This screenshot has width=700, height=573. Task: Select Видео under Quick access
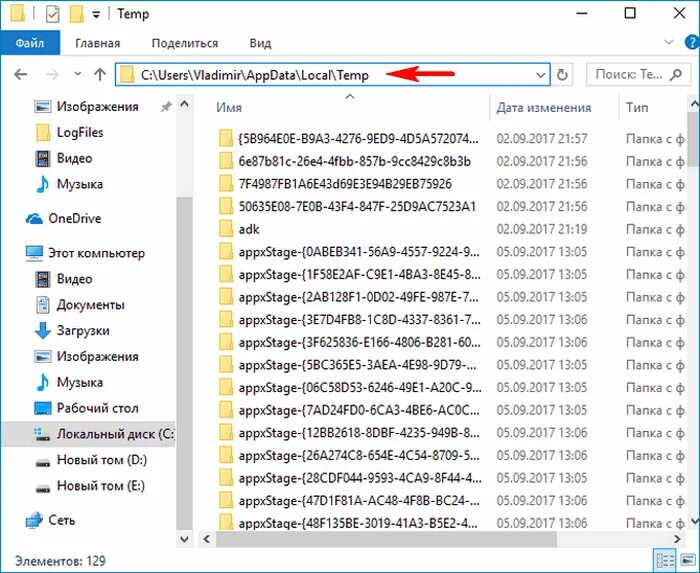coord(63,158)
